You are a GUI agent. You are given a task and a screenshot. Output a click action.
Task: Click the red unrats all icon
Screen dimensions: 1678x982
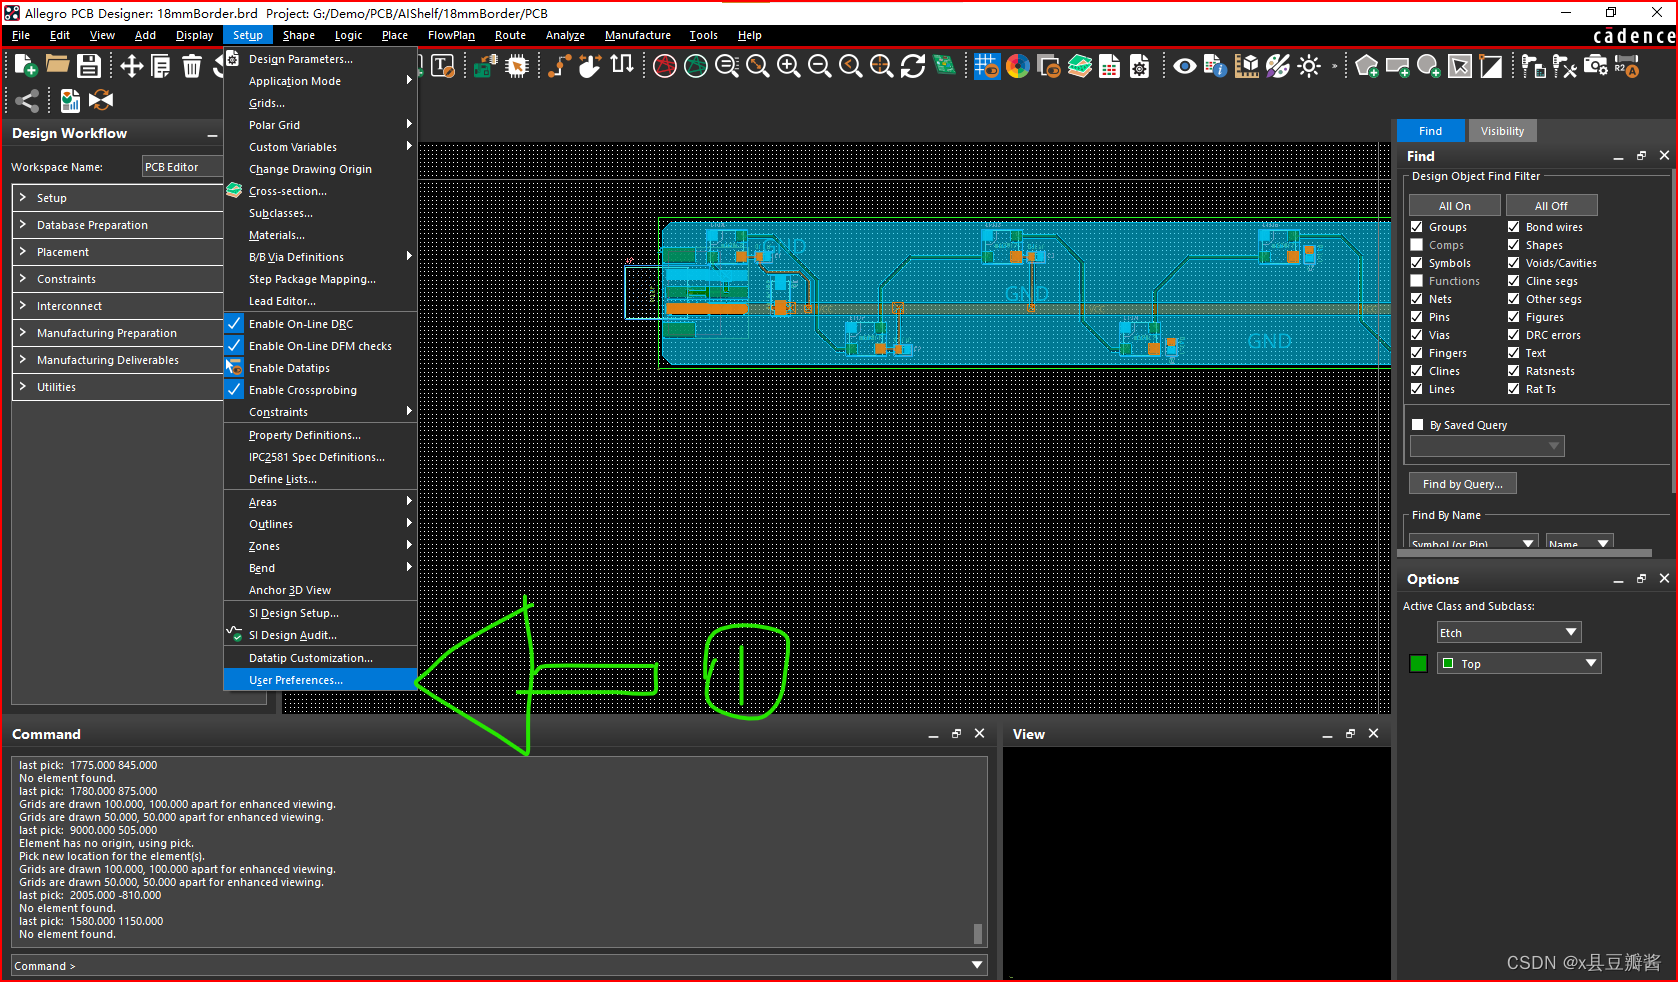click(x=665, y=66)
